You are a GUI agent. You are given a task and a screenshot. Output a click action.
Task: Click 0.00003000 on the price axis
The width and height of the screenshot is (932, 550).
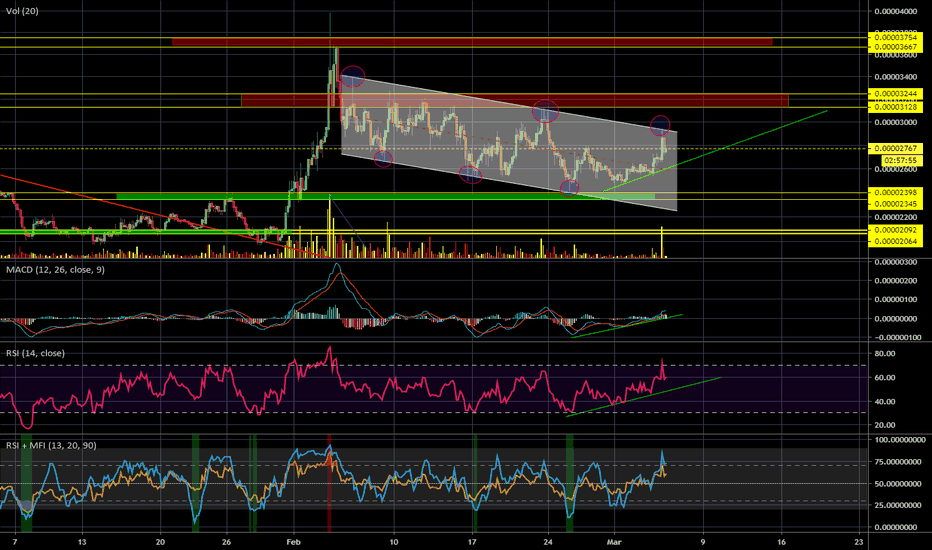(896, 122)
